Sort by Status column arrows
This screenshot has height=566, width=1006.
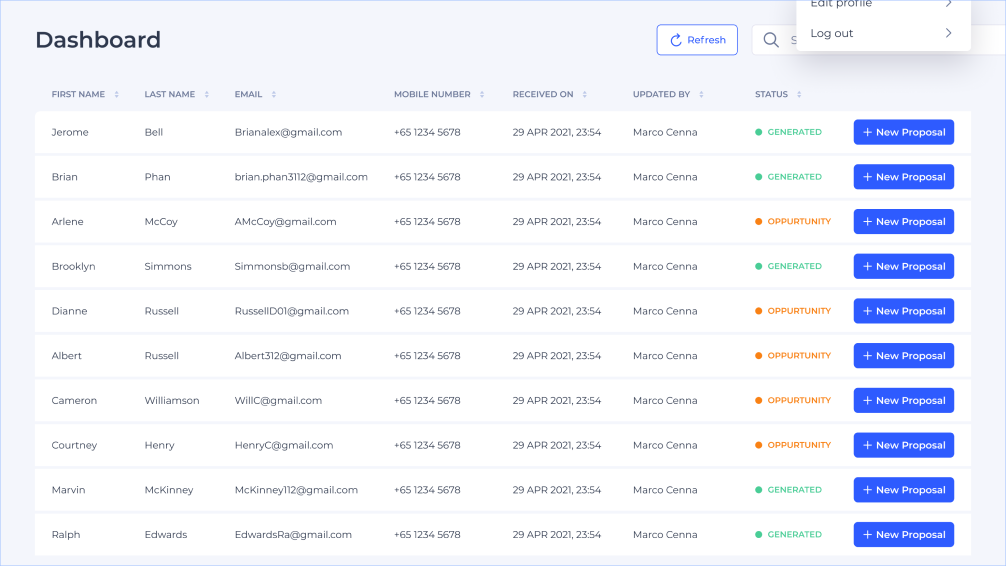tap(799, 95)
